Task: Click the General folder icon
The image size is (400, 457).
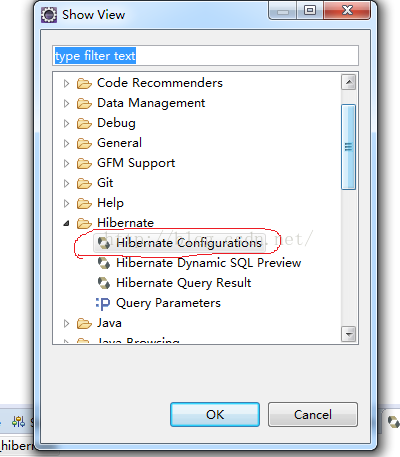Action: click(x=84, y=143)
